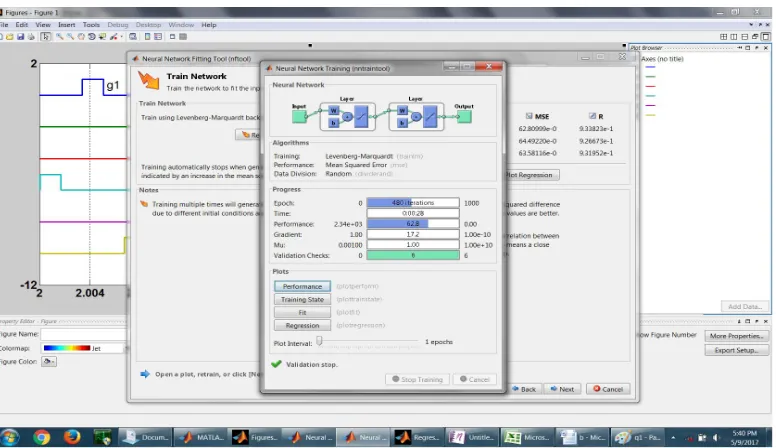Click the Performance progress bar showing 62.8
The width and height of the screenshot is (776, 448).
pyautogui.click(x=413, y=224)
